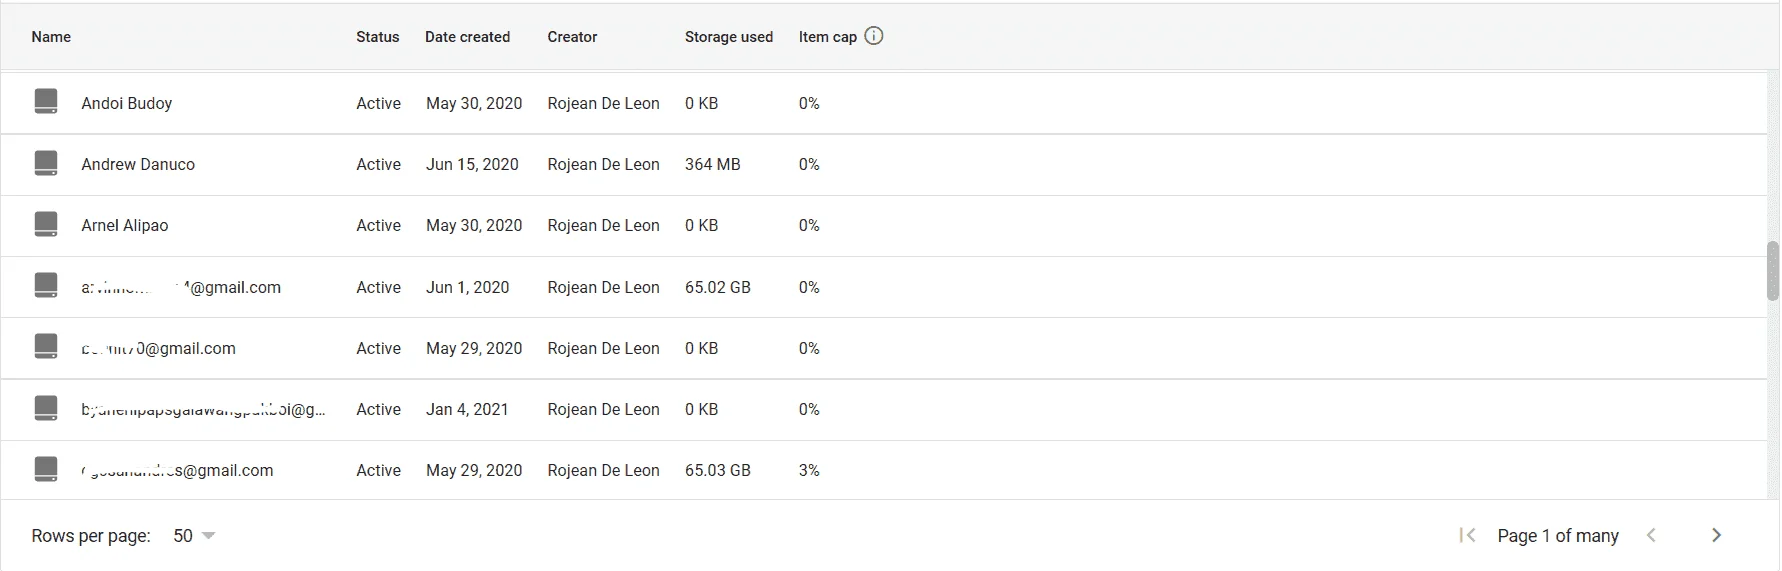The width and height of the screenshot is (1782, 571).
Task: Select the drive icon for Arnel Alipao
Action: point(46,224)
